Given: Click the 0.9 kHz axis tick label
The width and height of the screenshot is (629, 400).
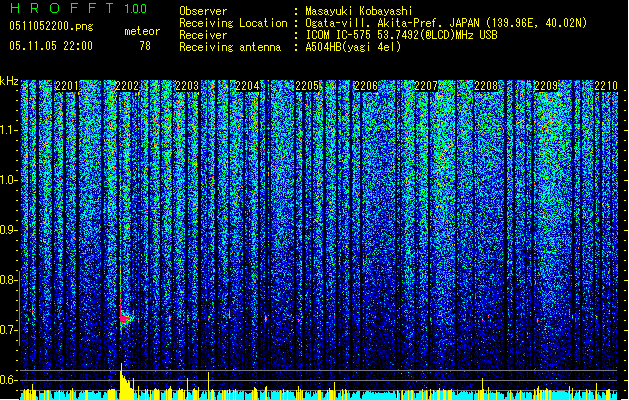Looking at the screenshot, I should (x=8, y=230).
